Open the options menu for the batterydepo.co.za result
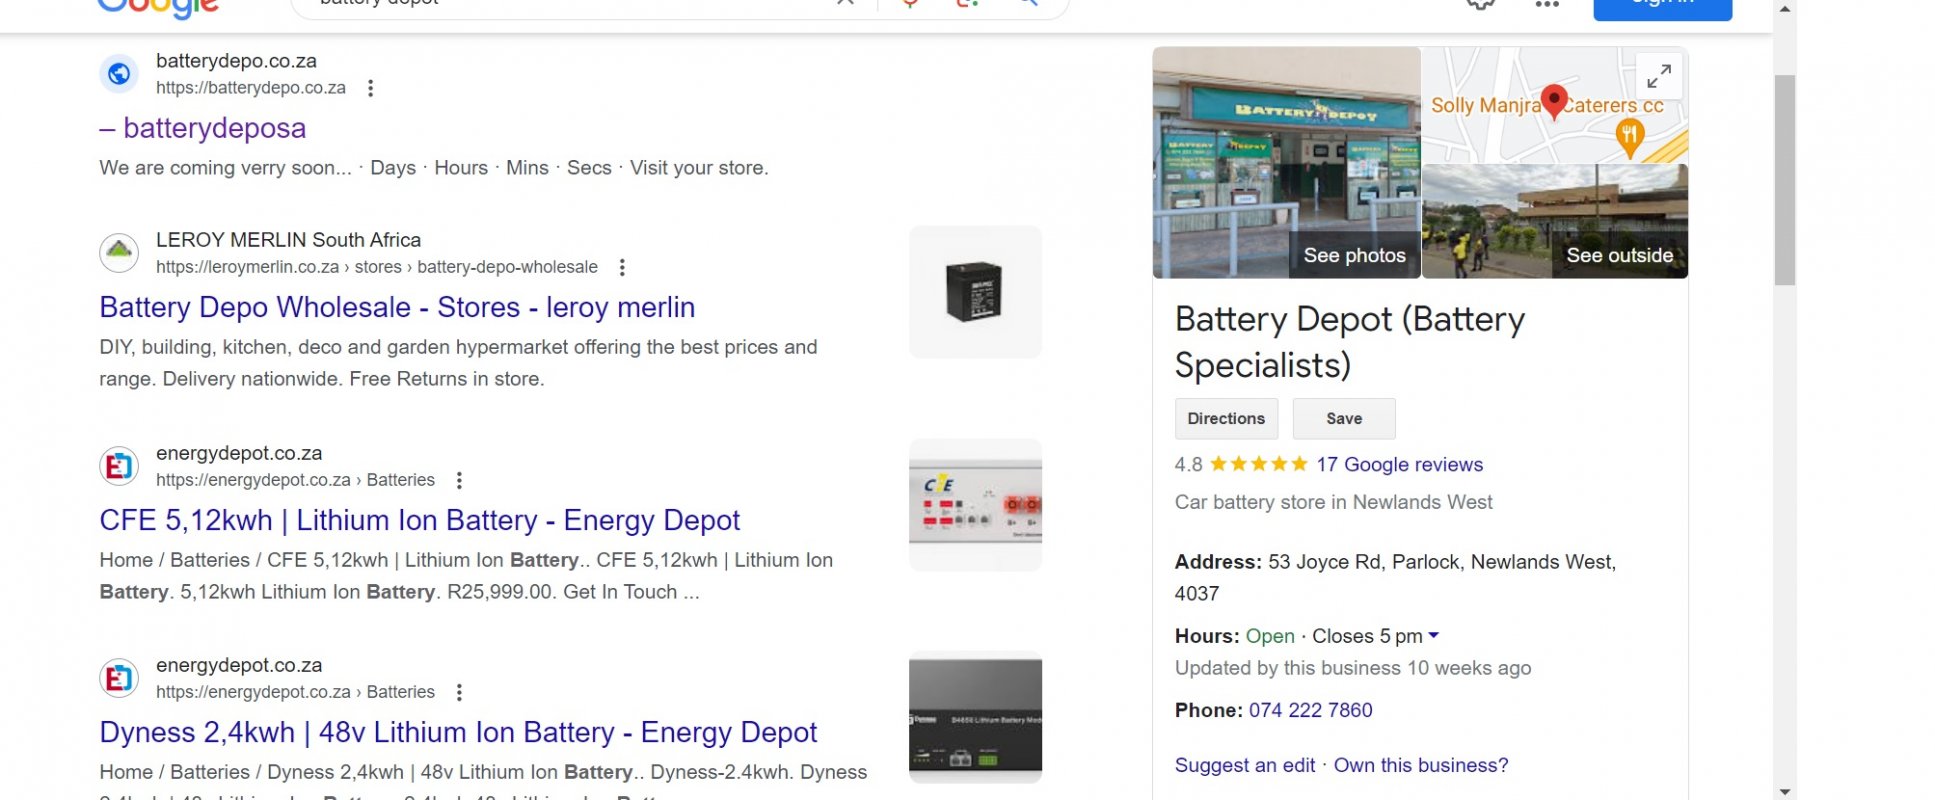Screen dimensions: 1935x800 click(x=370, y=88)
